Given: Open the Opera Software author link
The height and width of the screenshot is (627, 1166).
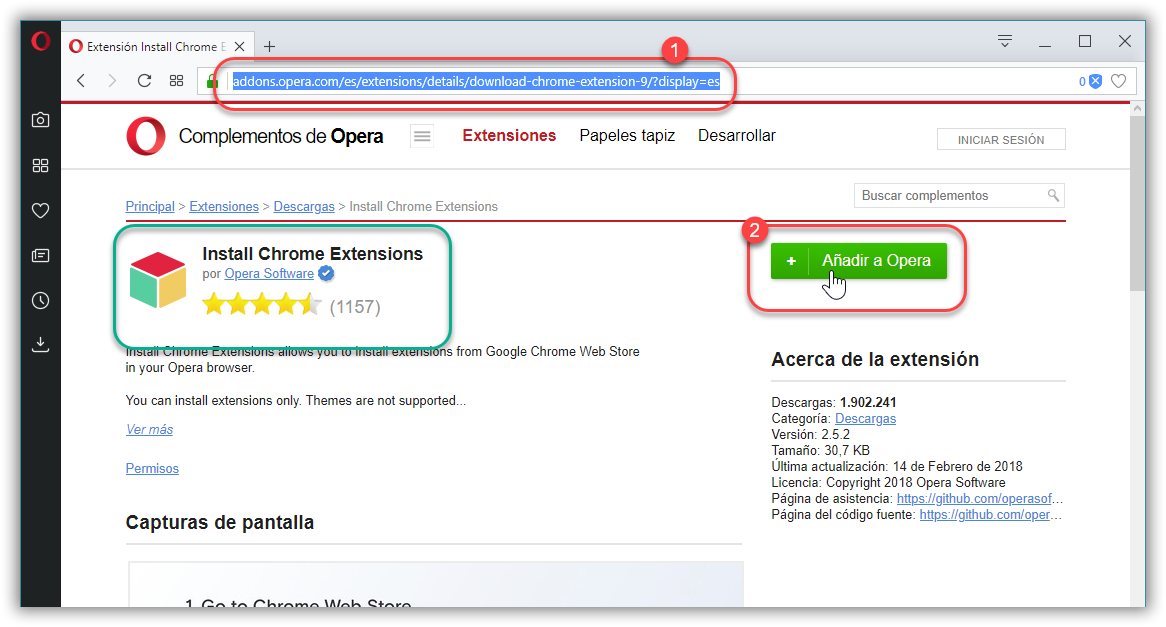Looking at the screenshot, I should pos(269,274).
